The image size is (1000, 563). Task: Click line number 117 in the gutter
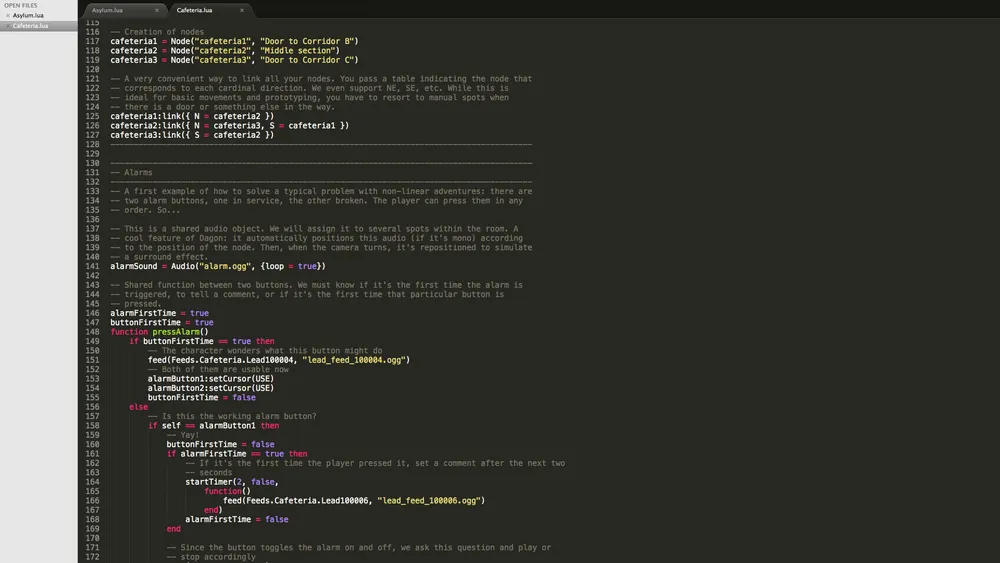coord(92,41)
